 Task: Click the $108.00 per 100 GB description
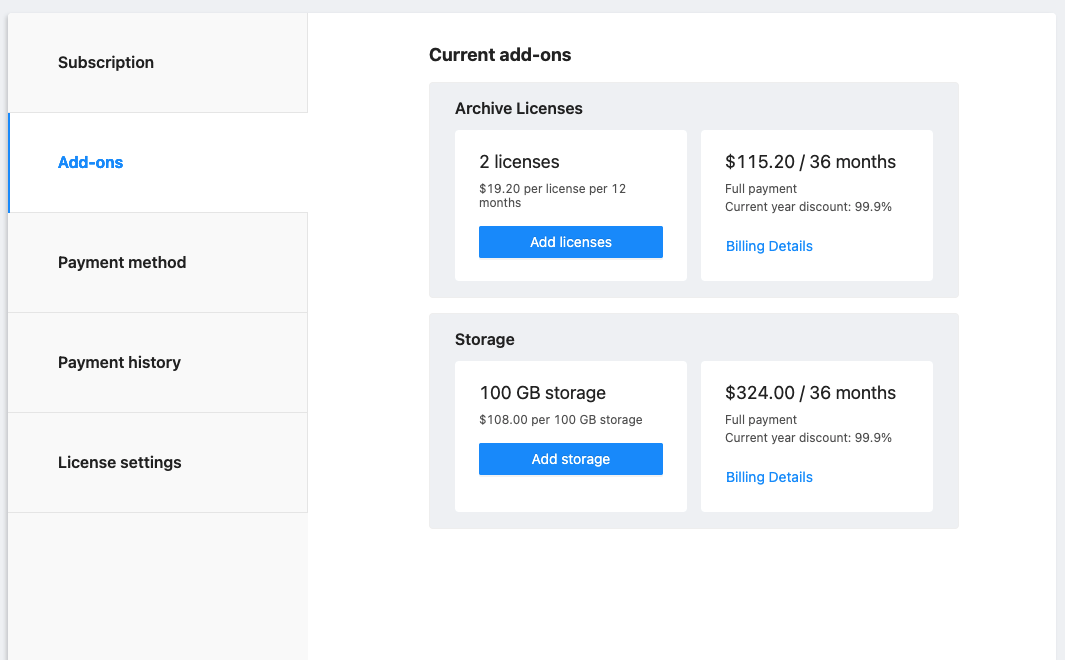click(560, 420)
